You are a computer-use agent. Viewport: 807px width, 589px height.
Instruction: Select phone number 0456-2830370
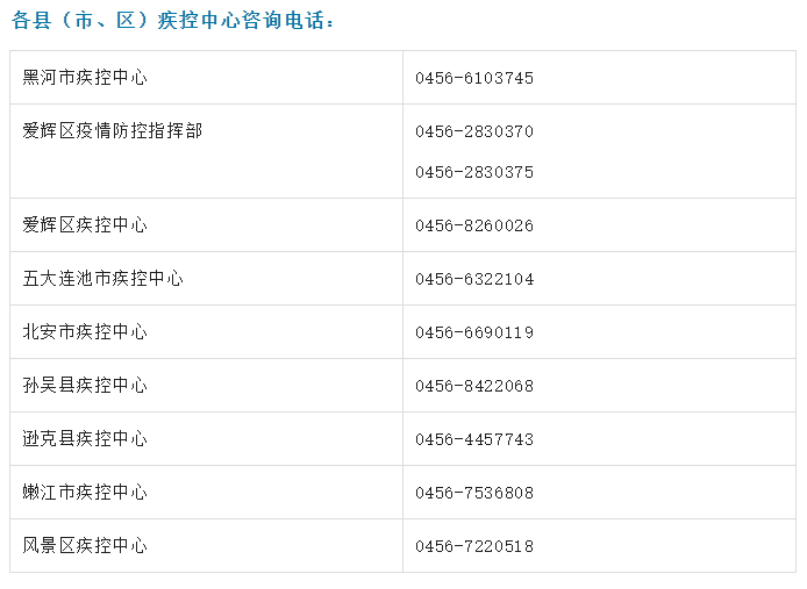pyautogui.click(x=474, y=132)
